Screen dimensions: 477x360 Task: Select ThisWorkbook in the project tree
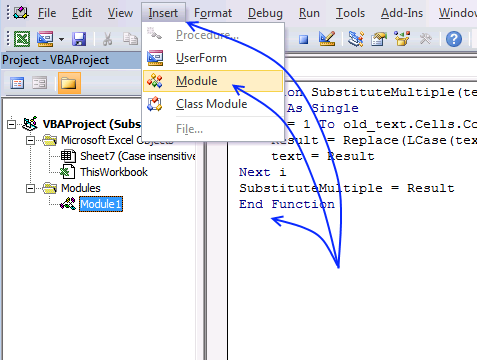(114, 172)
